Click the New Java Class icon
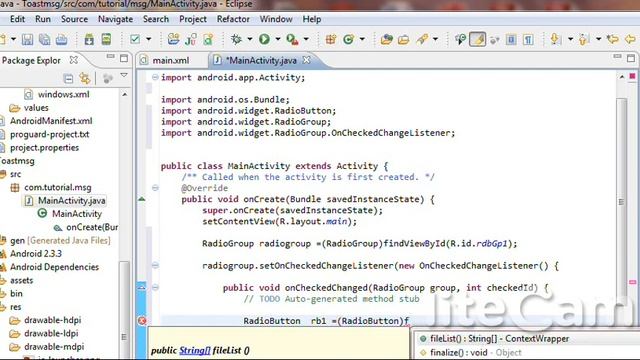 (x=348, y=39)
